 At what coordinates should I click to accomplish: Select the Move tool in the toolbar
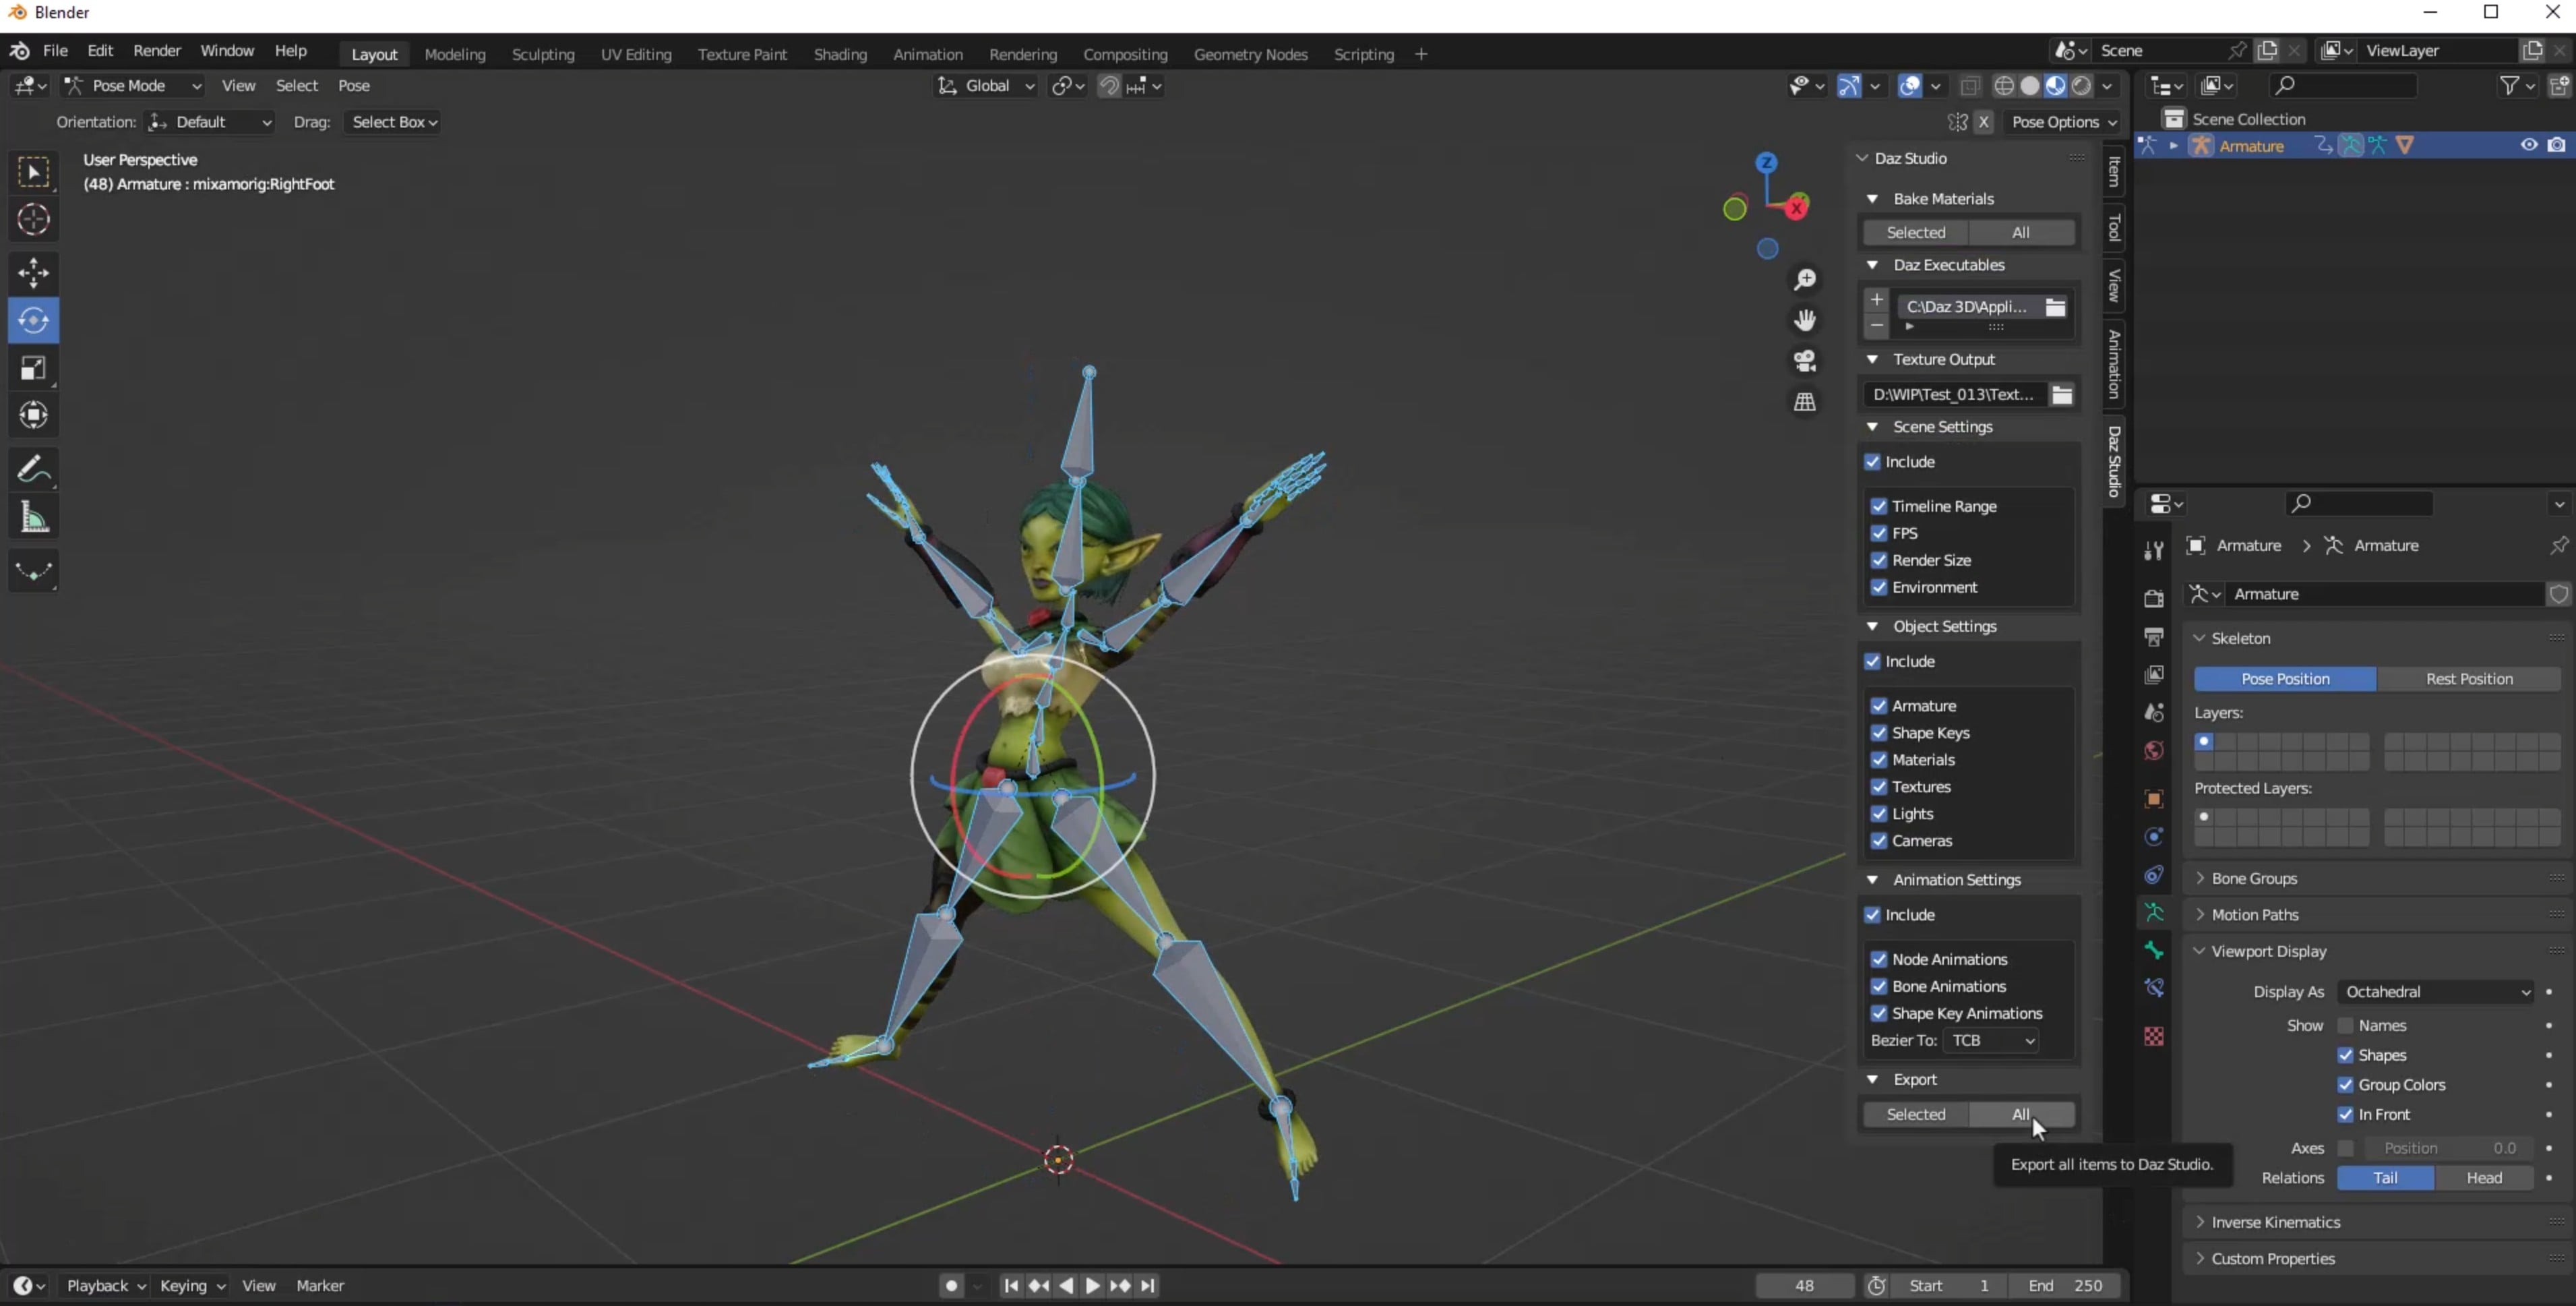(x=33, y=273)
